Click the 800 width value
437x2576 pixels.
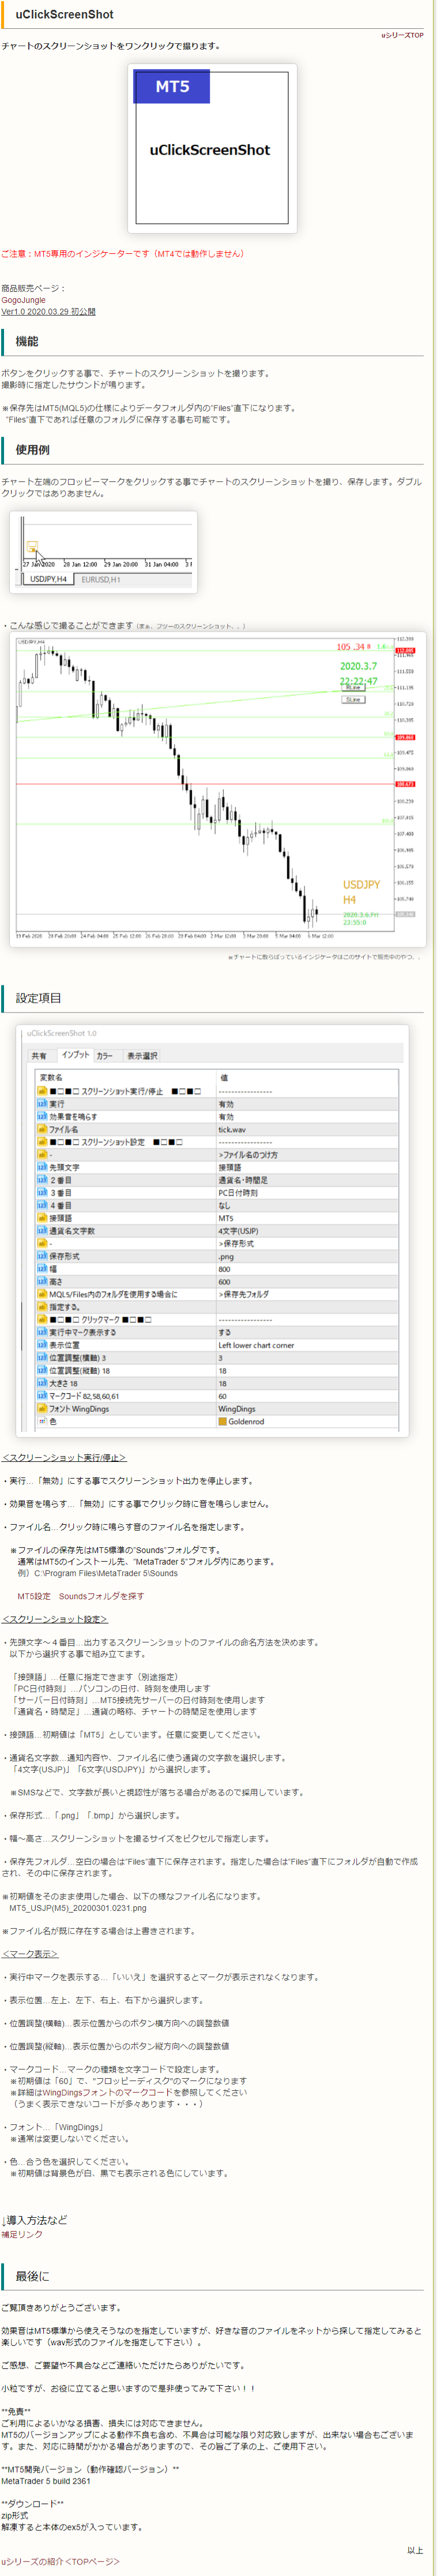tap(224, 1269)
